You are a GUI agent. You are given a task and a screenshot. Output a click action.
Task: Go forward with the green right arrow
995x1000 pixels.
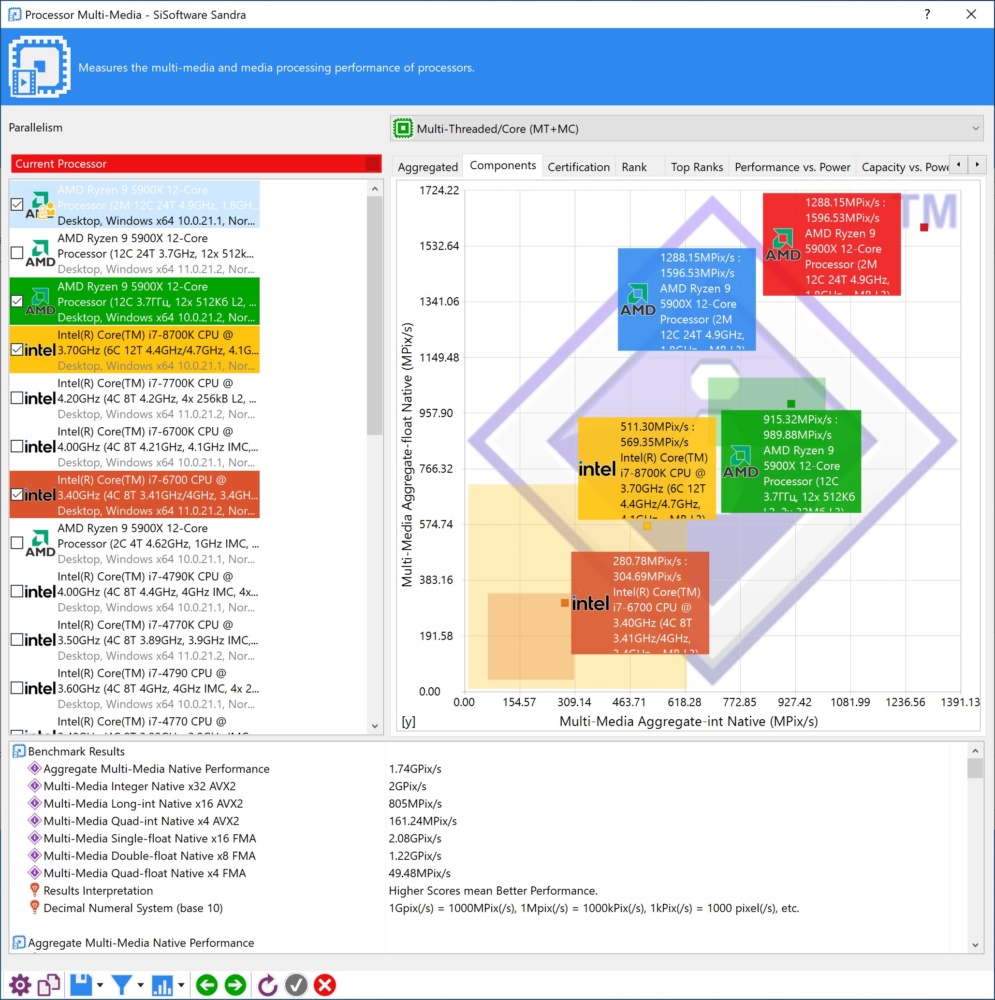click(x=235, y=985)
